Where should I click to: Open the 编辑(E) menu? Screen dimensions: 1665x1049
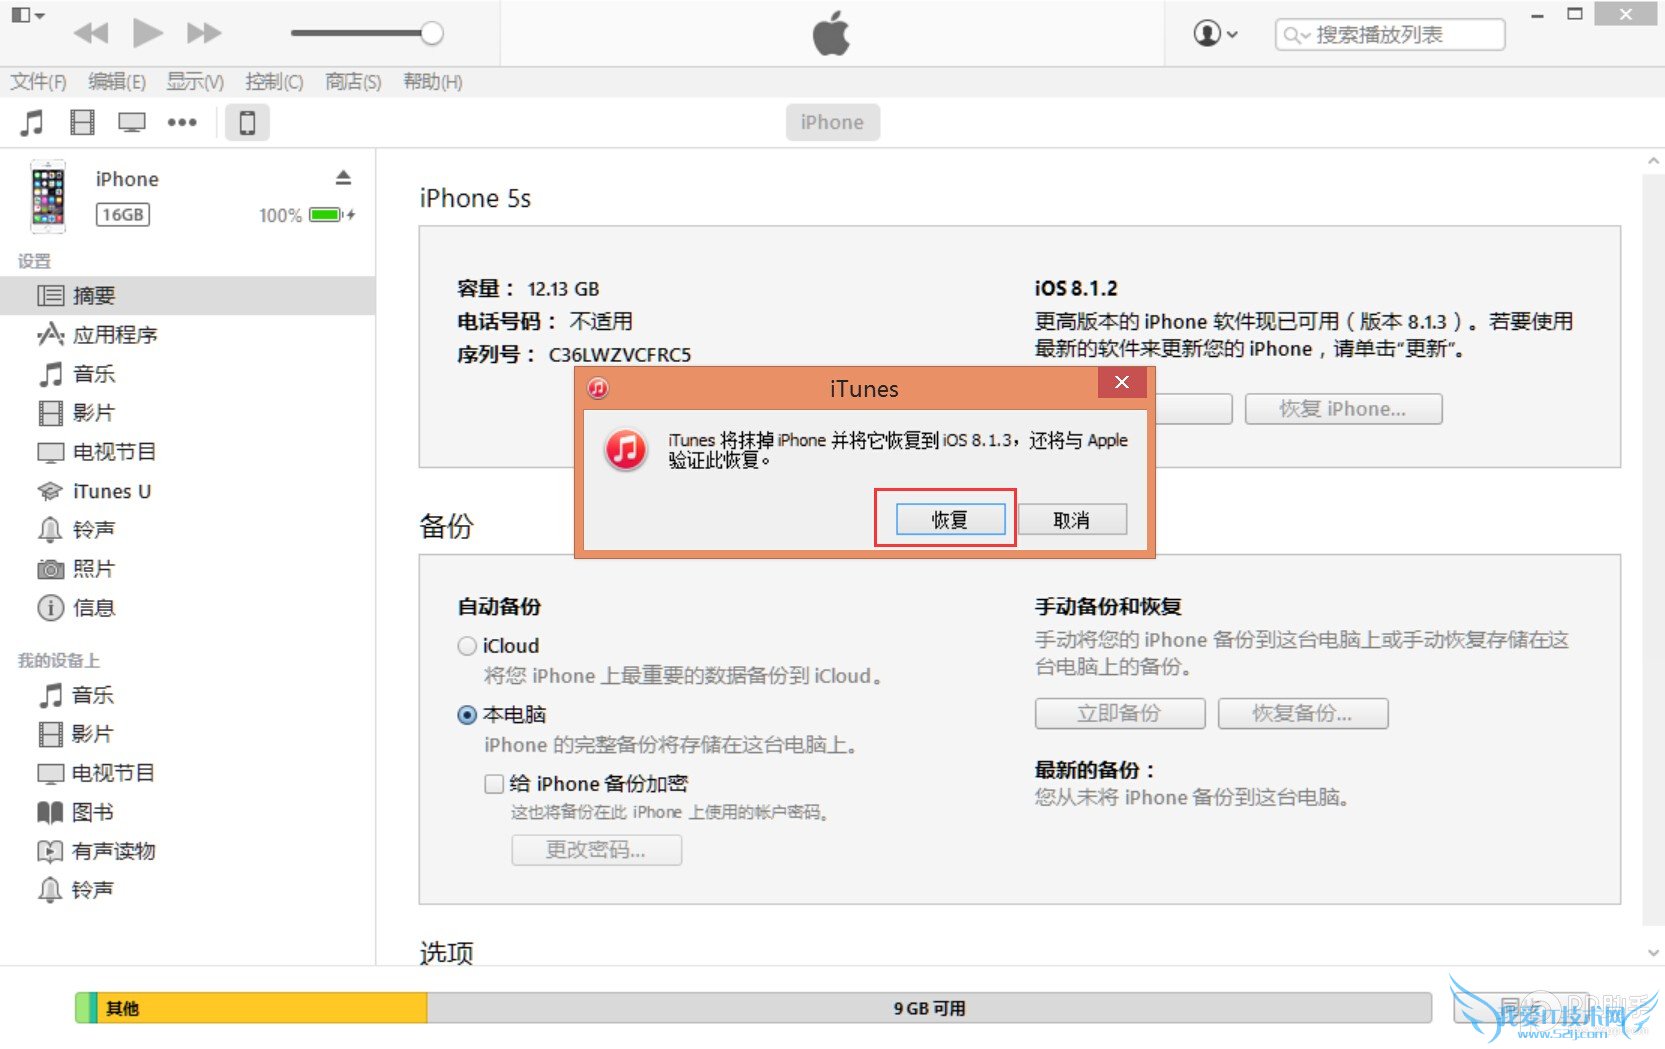click(x=117, y=82)
